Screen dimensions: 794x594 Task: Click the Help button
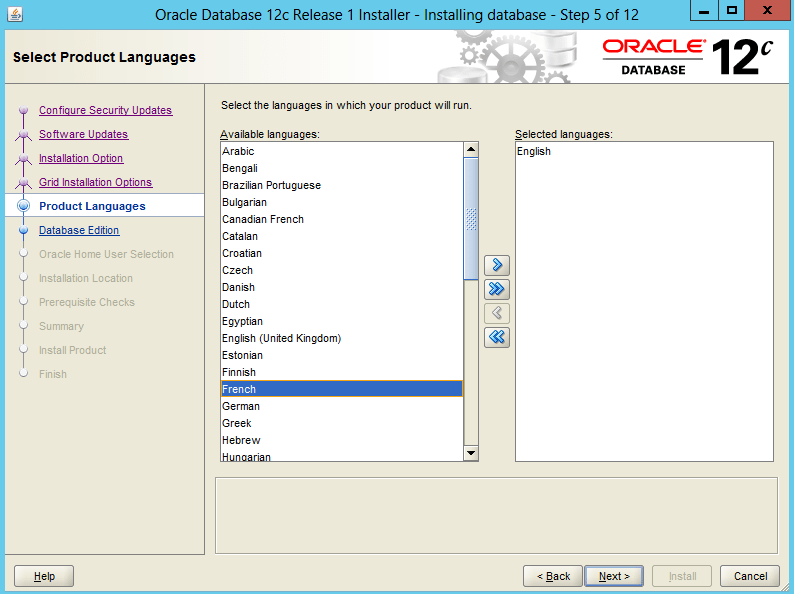click(x=44, y=576)
